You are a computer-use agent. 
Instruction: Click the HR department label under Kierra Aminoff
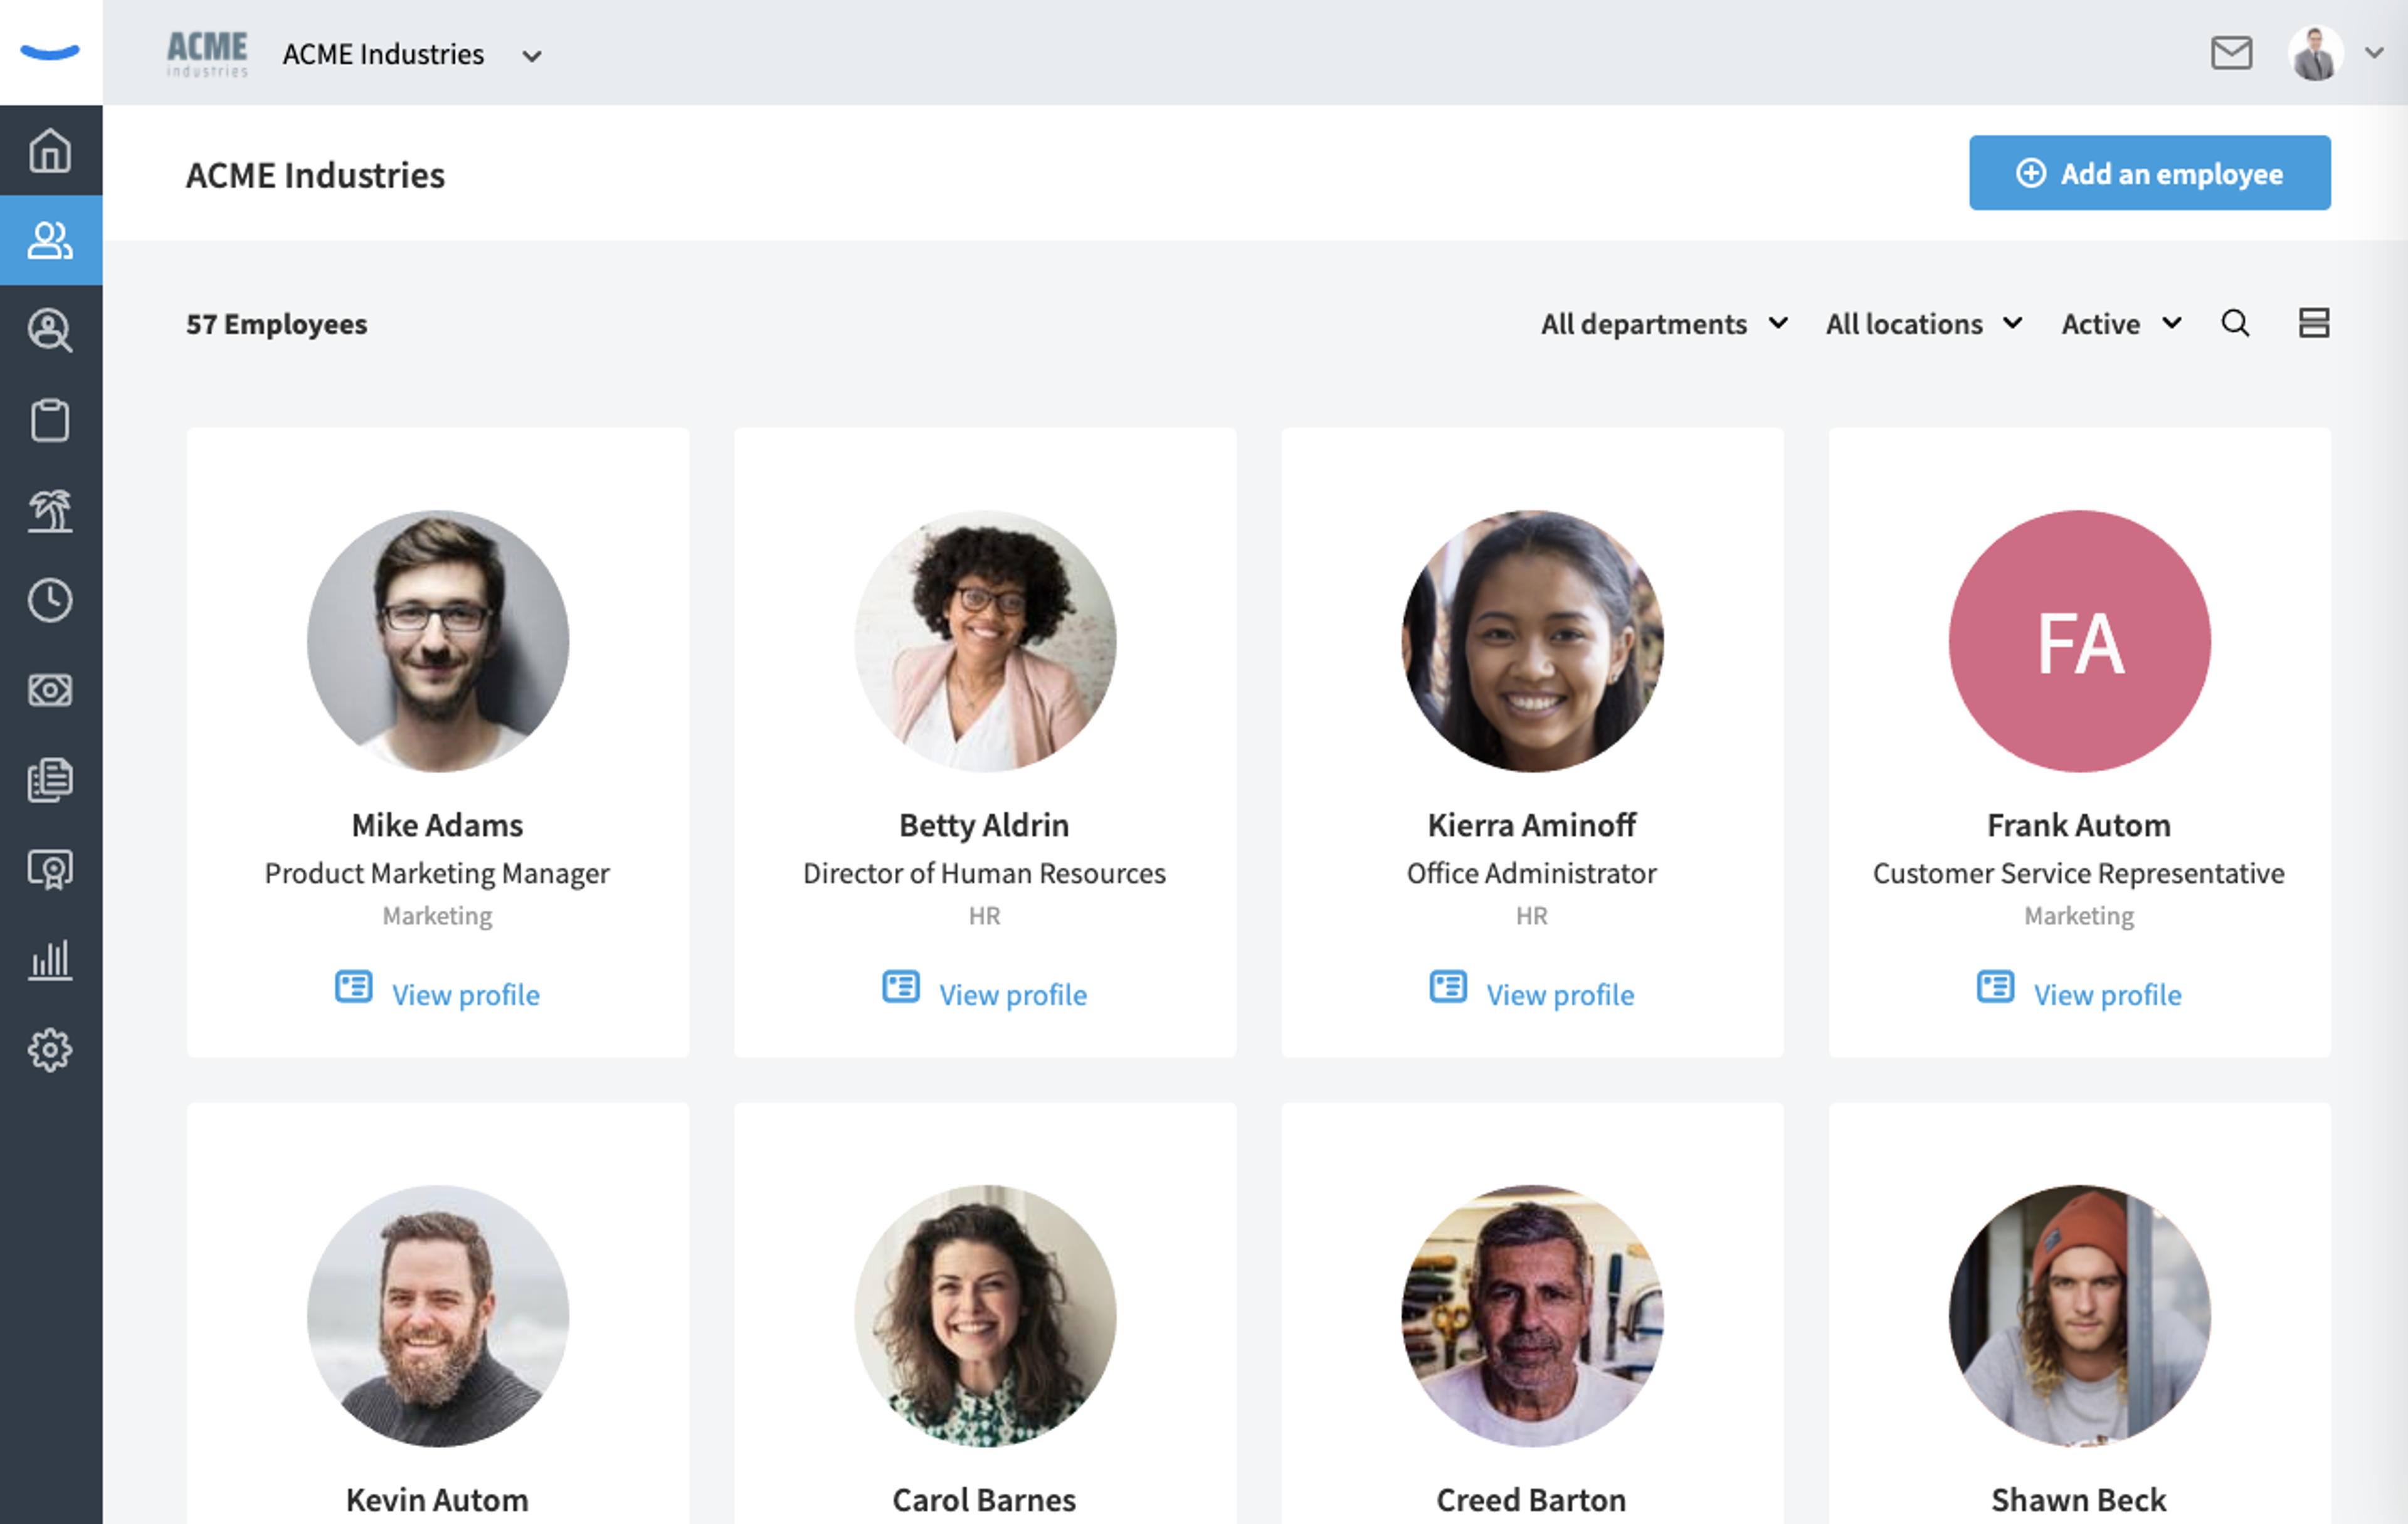coord(1532,916)
